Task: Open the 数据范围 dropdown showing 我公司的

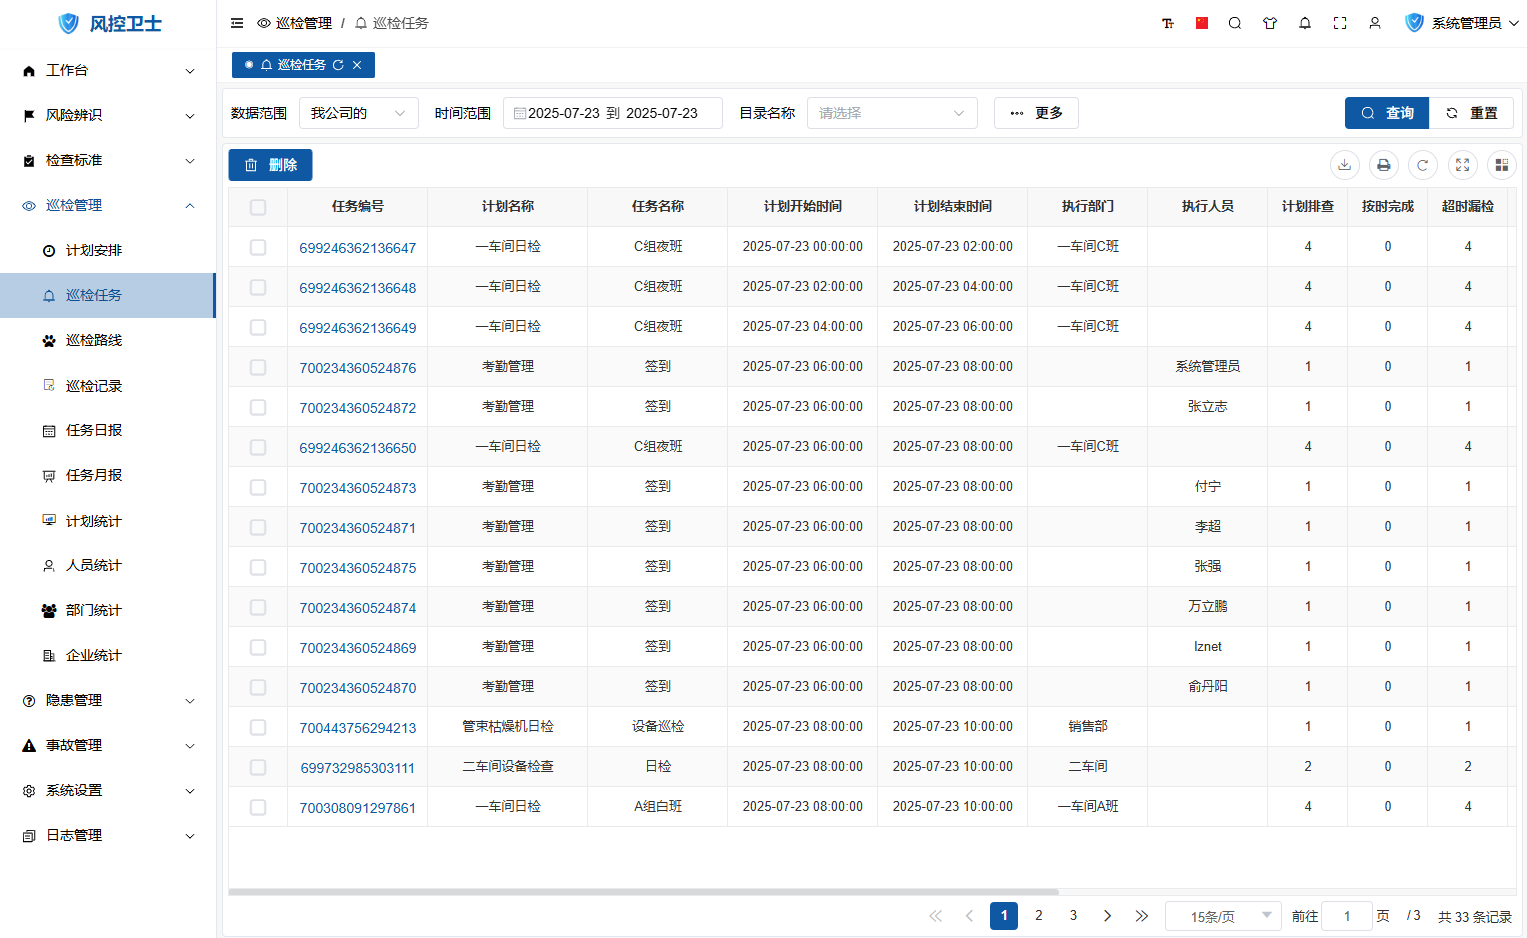Action: coord(358,113)
